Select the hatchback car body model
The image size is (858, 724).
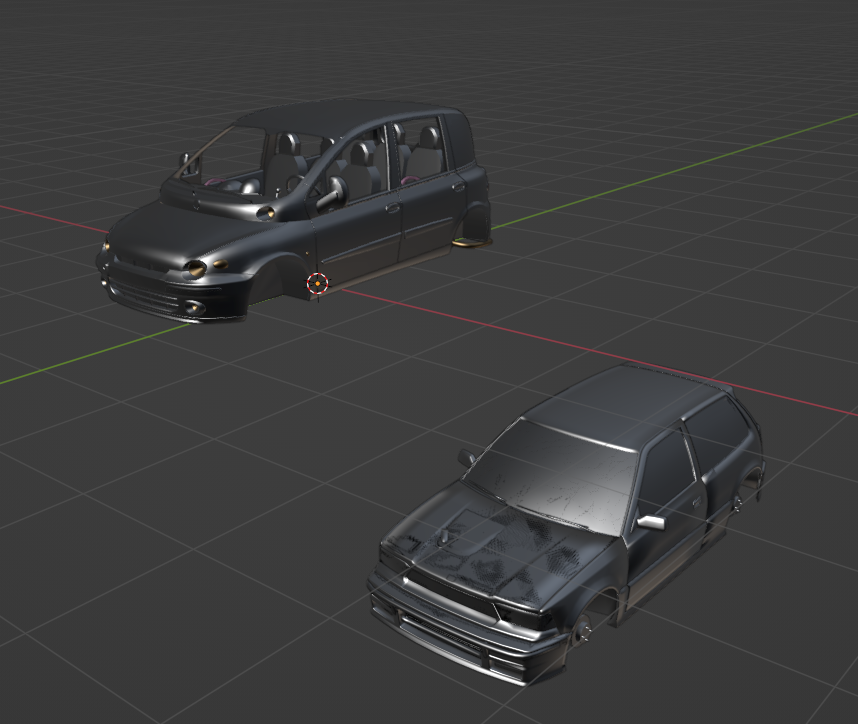(566, 523)
